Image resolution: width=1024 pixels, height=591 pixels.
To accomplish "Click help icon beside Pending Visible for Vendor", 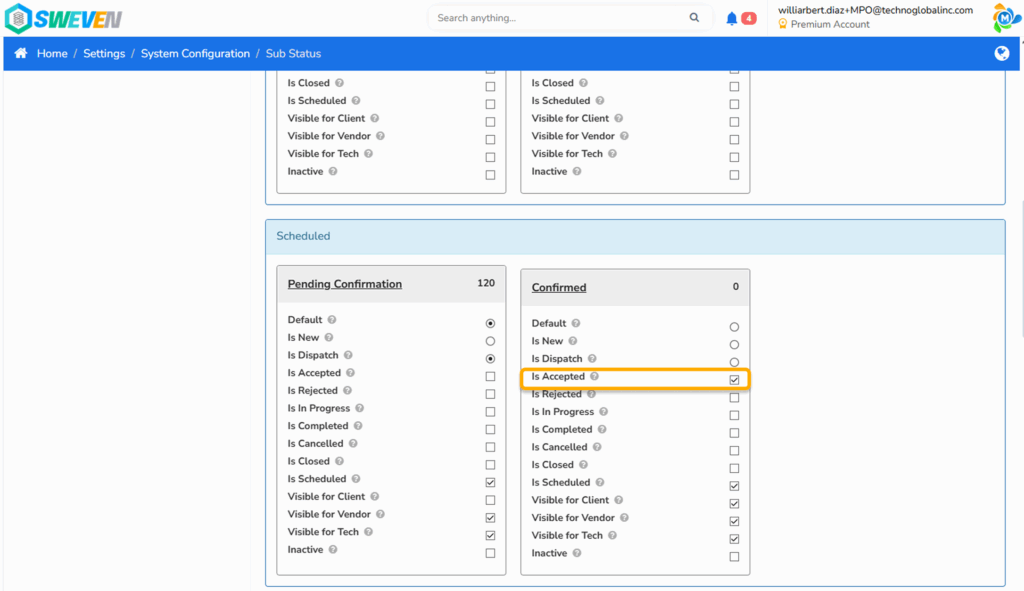I will pyautogui.click(x=380, y=515).
